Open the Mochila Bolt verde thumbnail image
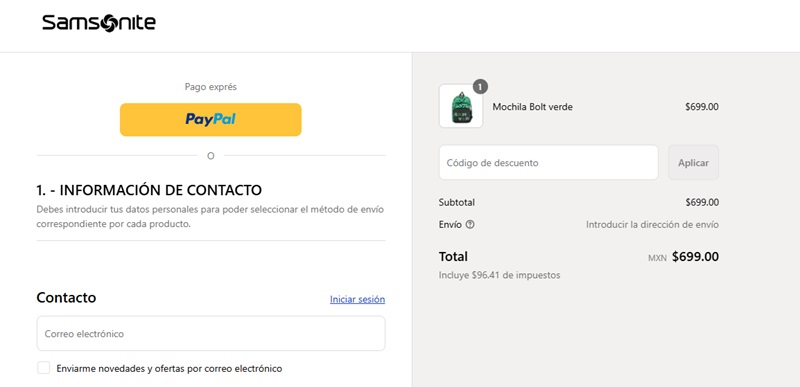This screenshot has height=387, width=800. click(x=461, y=106)
